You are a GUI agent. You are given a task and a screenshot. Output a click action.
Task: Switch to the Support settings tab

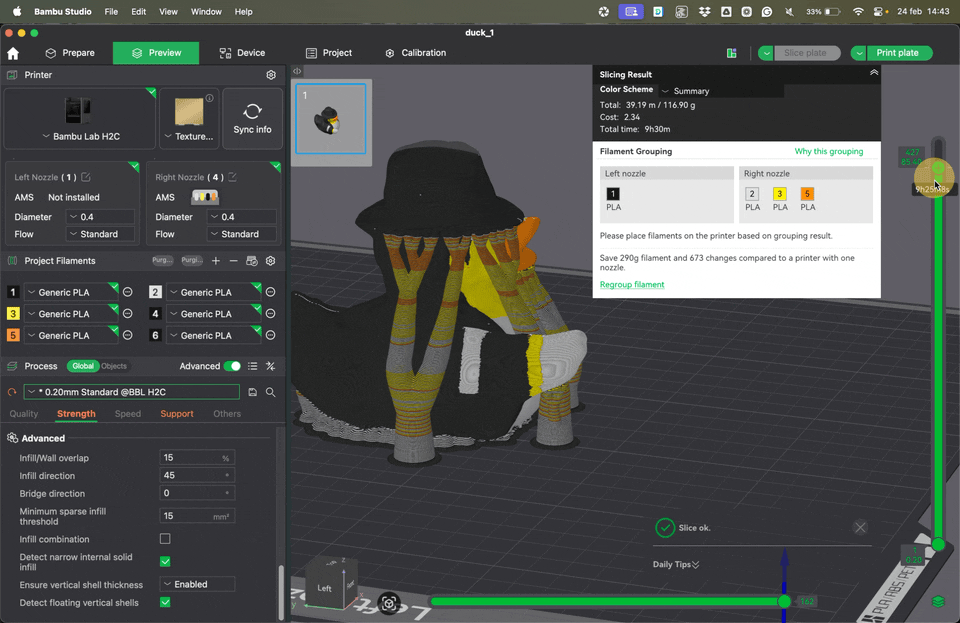coord(177,414)
